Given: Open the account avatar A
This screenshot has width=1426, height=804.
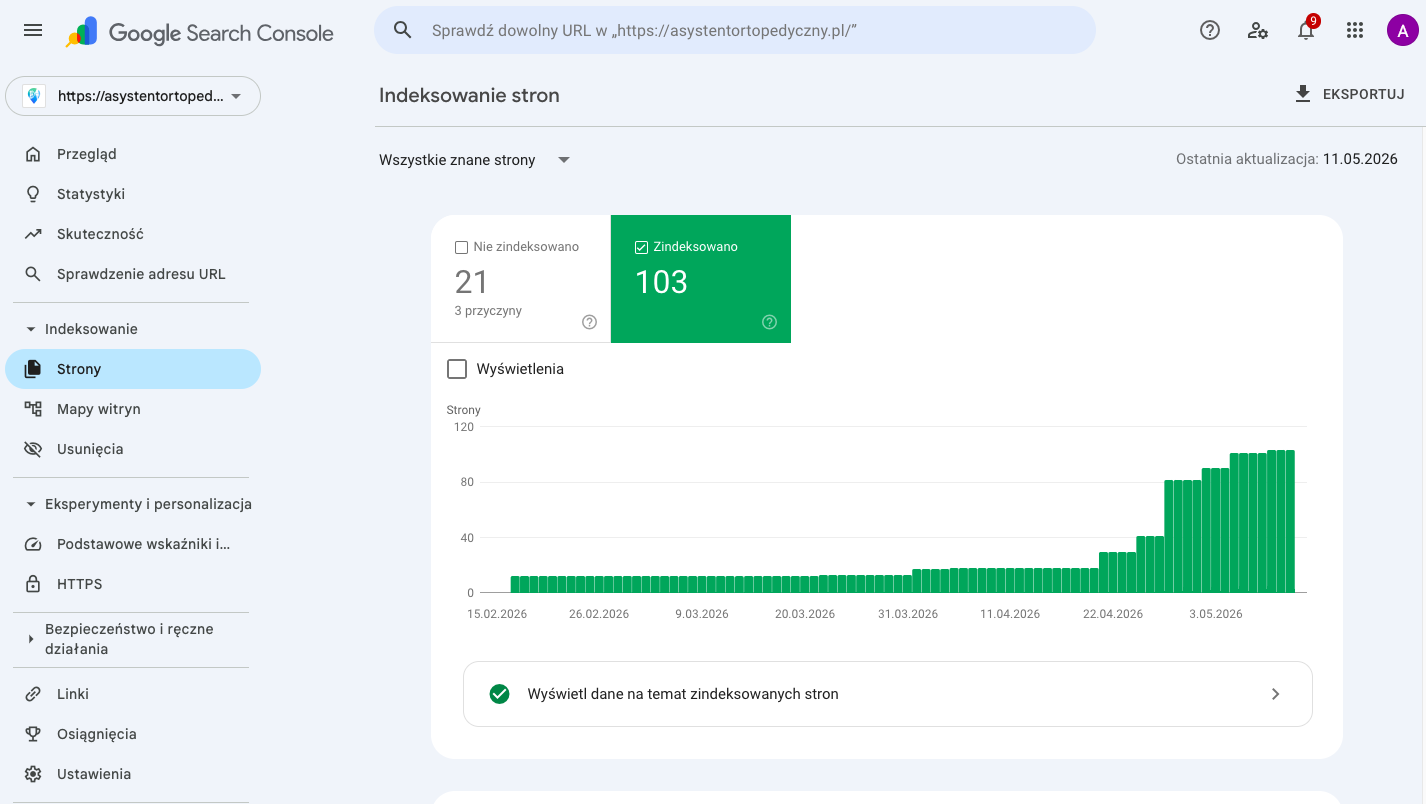Looking at the screenshot, I should pos(1403,30).
